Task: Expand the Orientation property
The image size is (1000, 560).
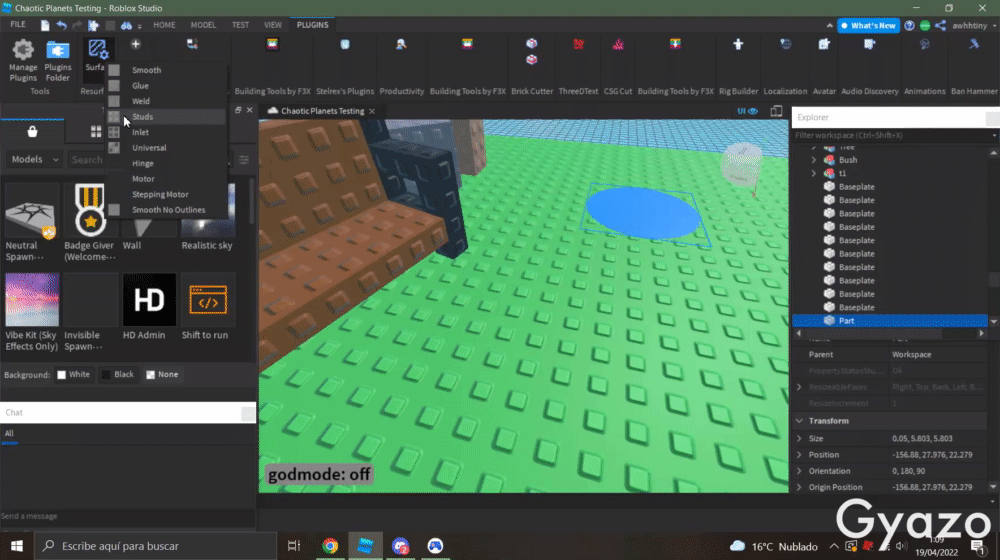Action: pos(799,471)
